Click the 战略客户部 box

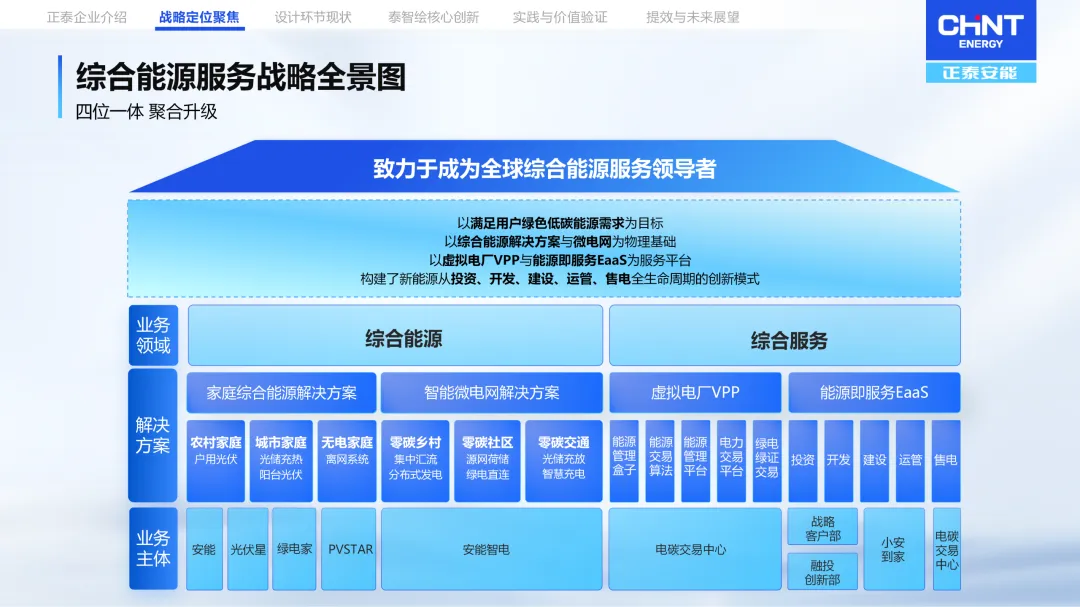click(822, 527)
